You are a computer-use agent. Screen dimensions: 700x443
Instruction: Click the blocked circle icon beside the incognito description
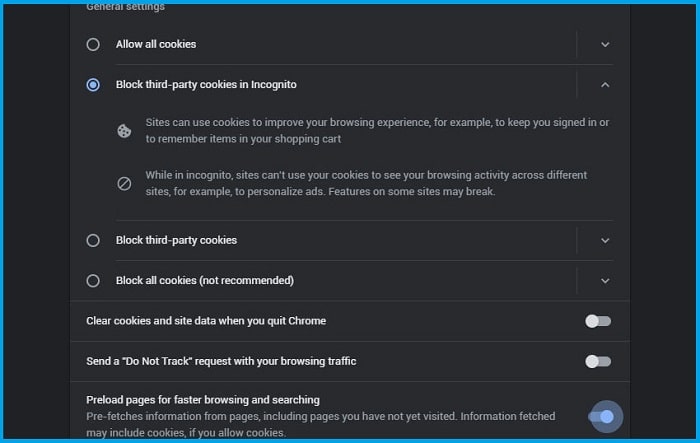(124, 184)
